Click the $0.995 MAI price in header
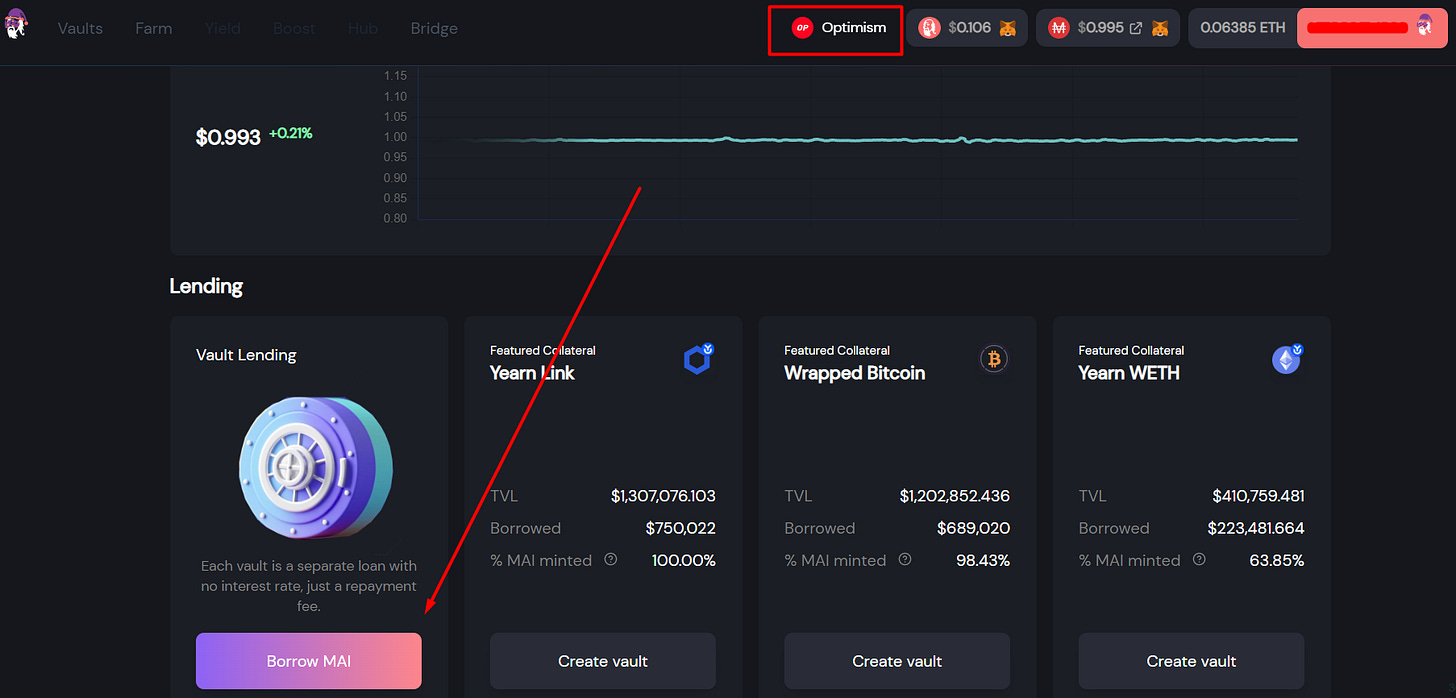The image size is (1456, 698). [1101, 28]
